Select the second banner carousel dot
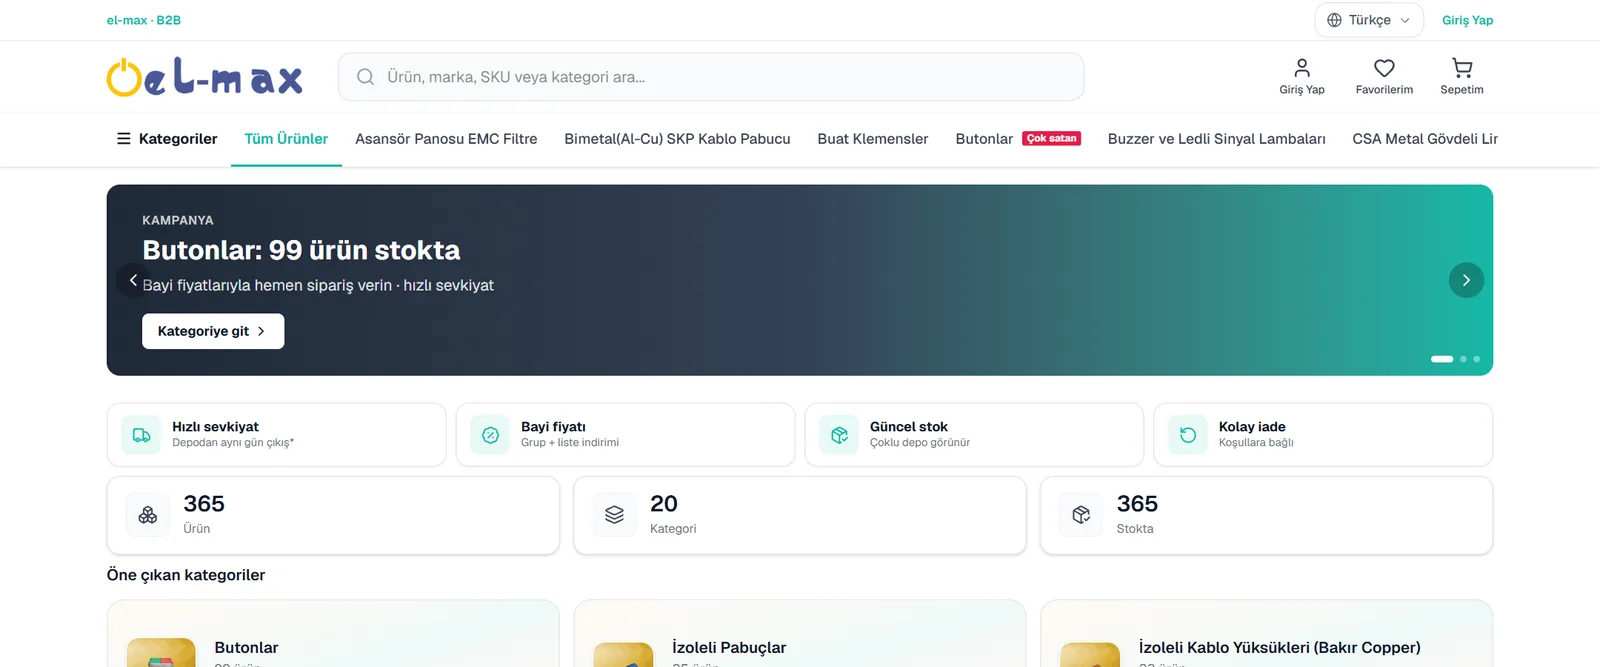Screen dimensions: 1600x667 [1463, 359]
